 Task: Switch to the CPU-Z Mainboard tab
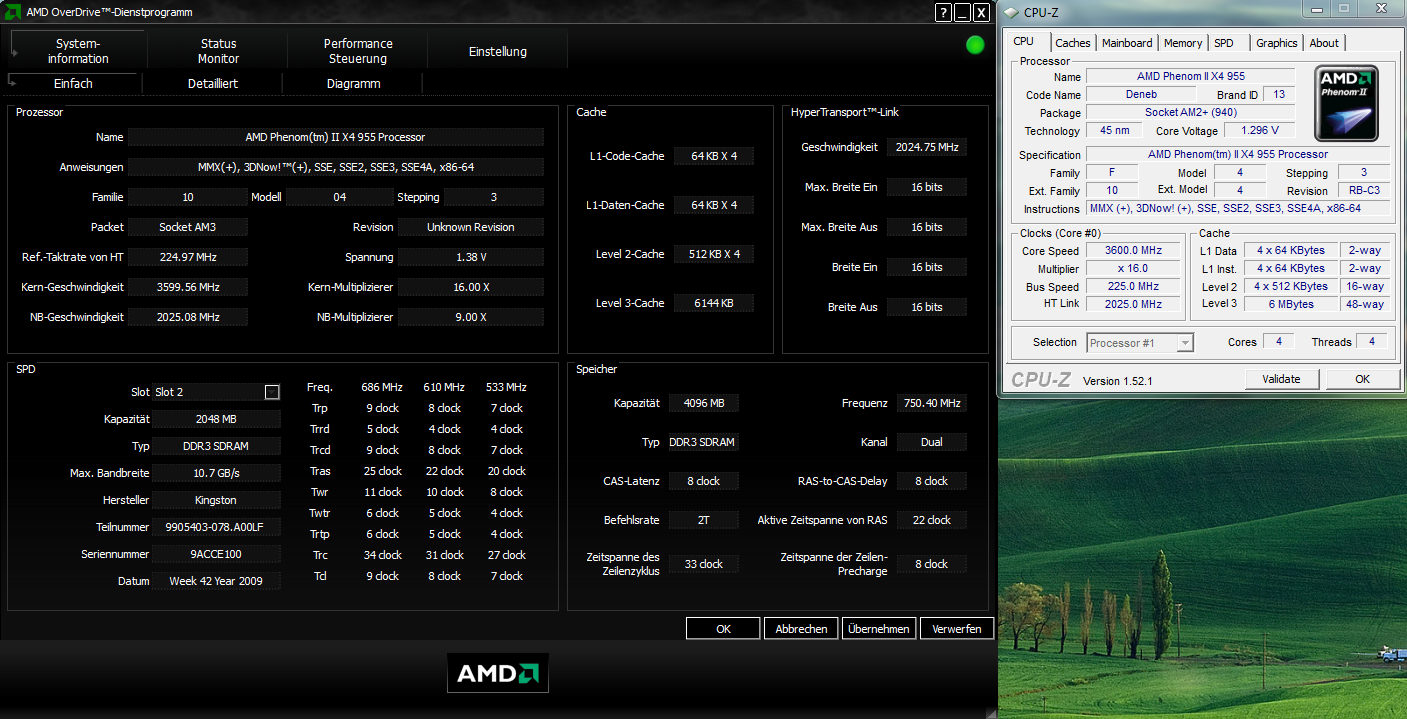[x=1127, y=43]
